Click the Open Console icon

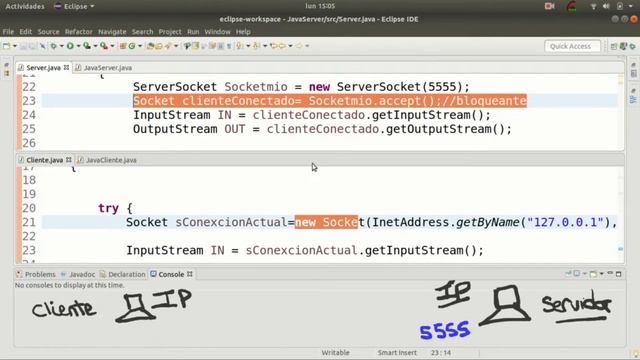[593, 273]
